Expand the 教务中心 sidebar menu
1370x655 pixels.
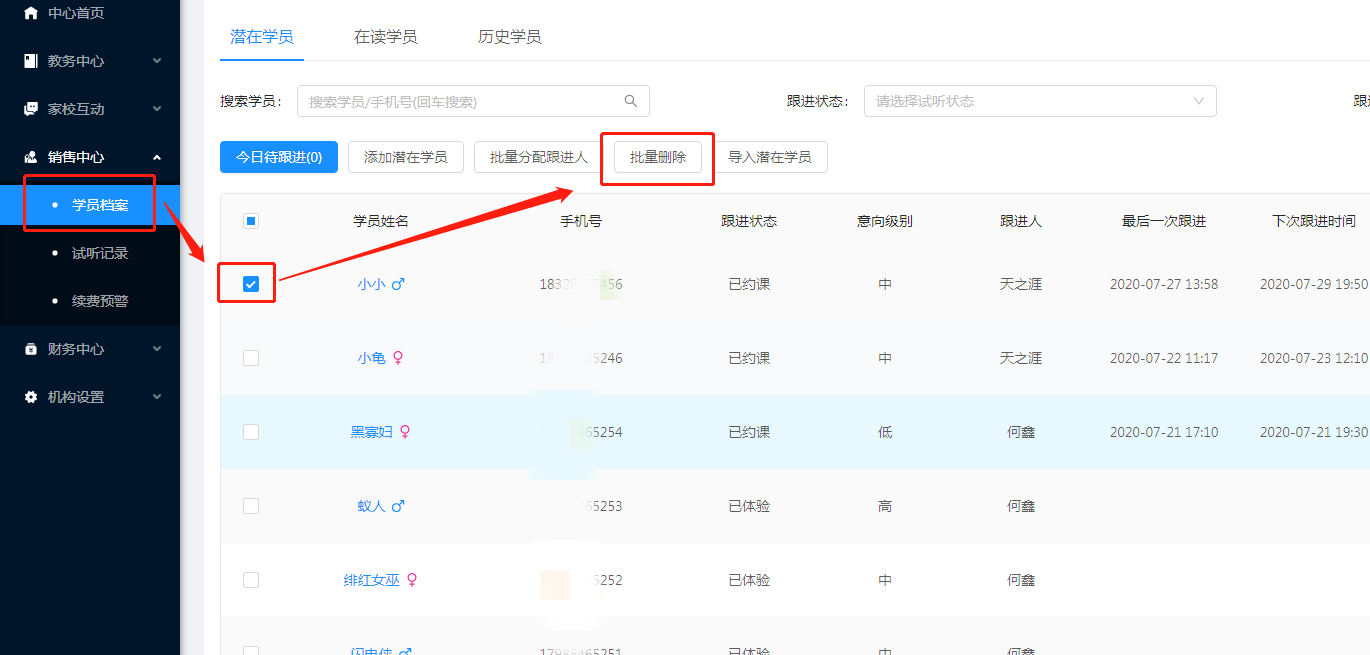[90, 61]
